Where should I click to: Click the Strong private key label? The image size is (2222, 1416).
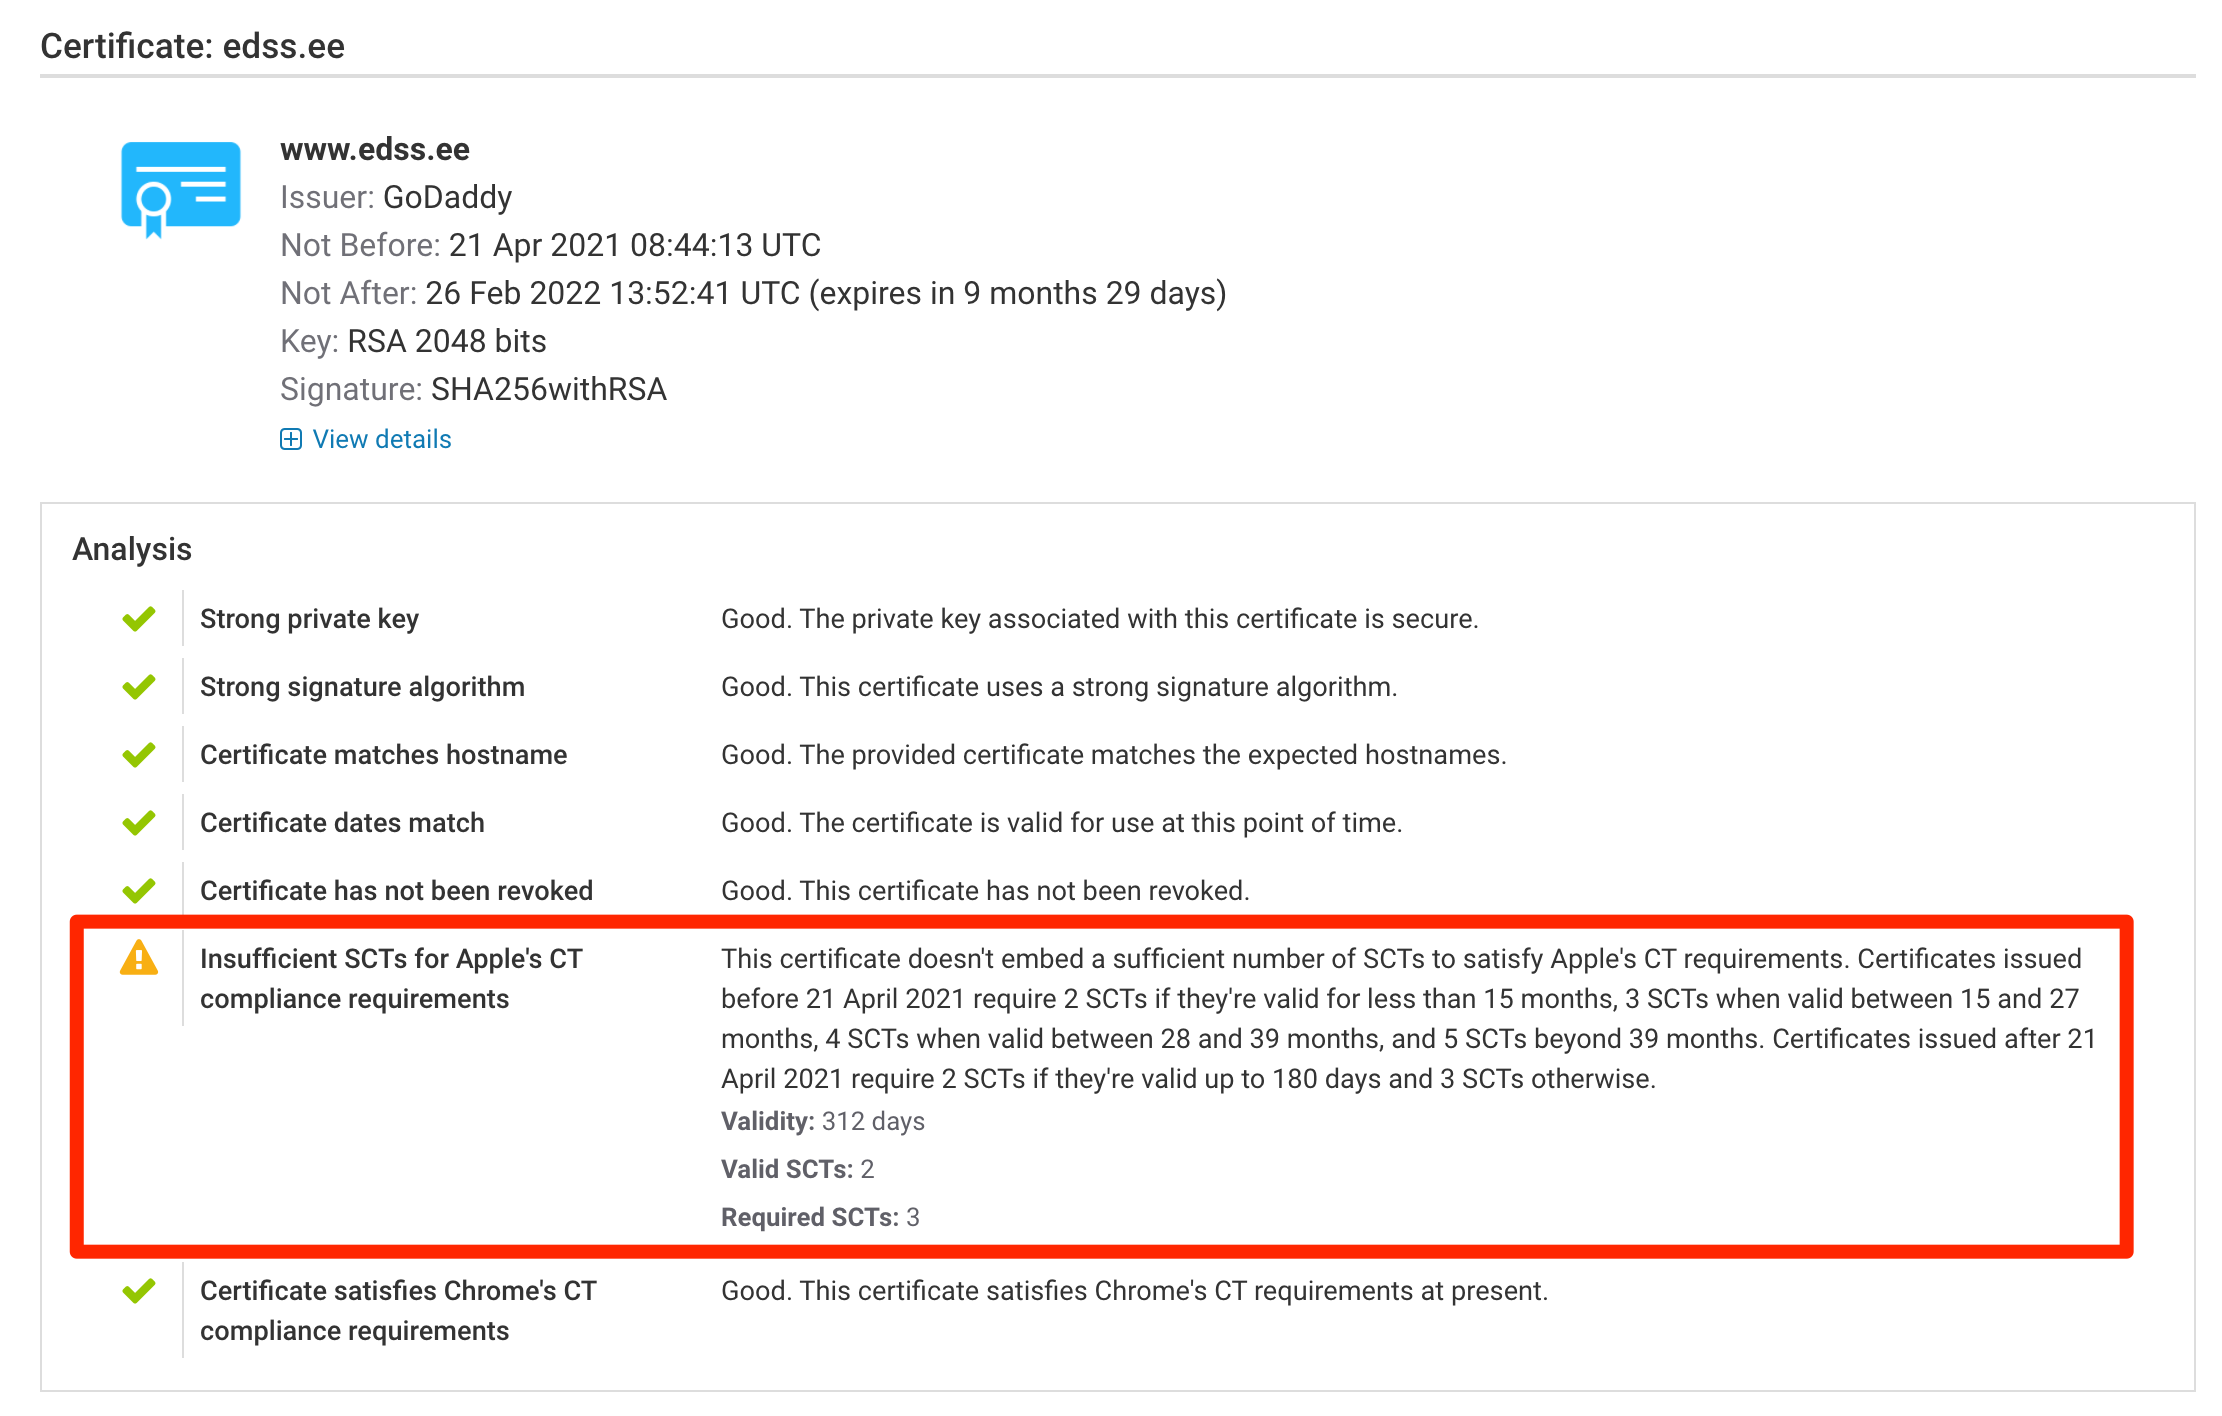pos(309,619)
